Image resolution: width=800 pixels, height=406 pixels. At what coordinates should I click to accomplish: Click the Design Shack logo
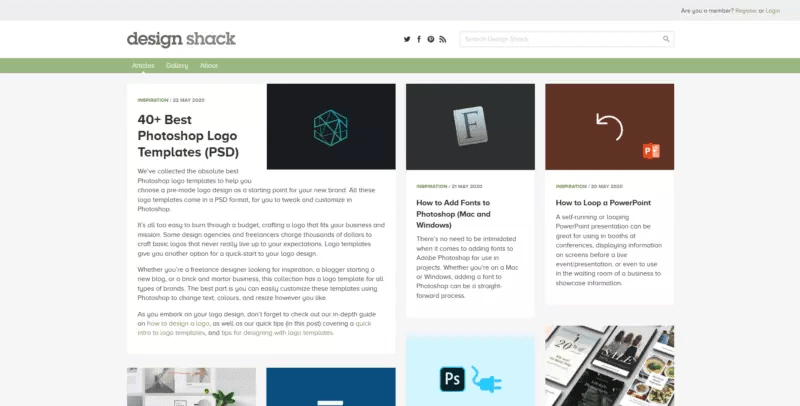181,39
